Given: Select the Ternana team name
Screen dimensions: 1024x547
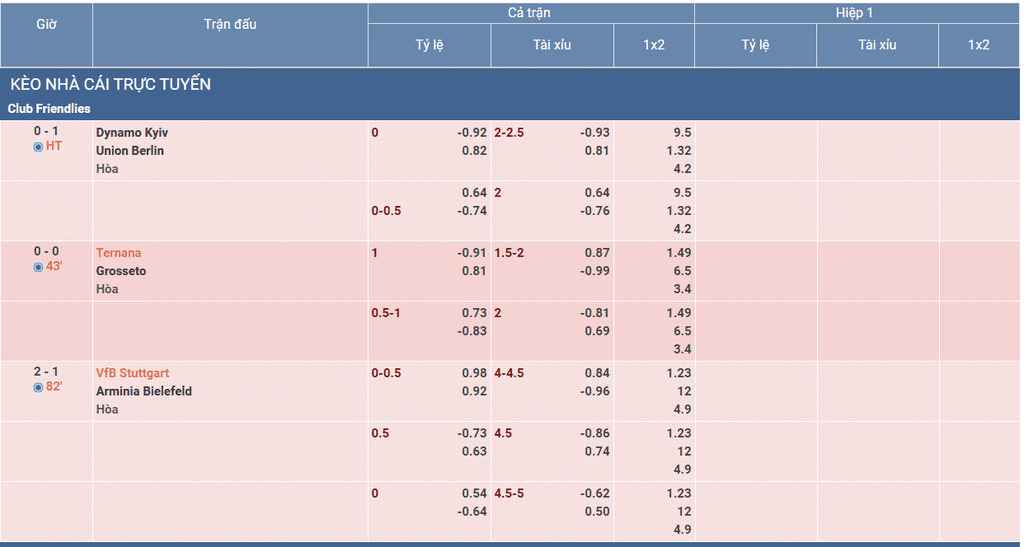Looking at the screenshot, I should click(119, 253).
